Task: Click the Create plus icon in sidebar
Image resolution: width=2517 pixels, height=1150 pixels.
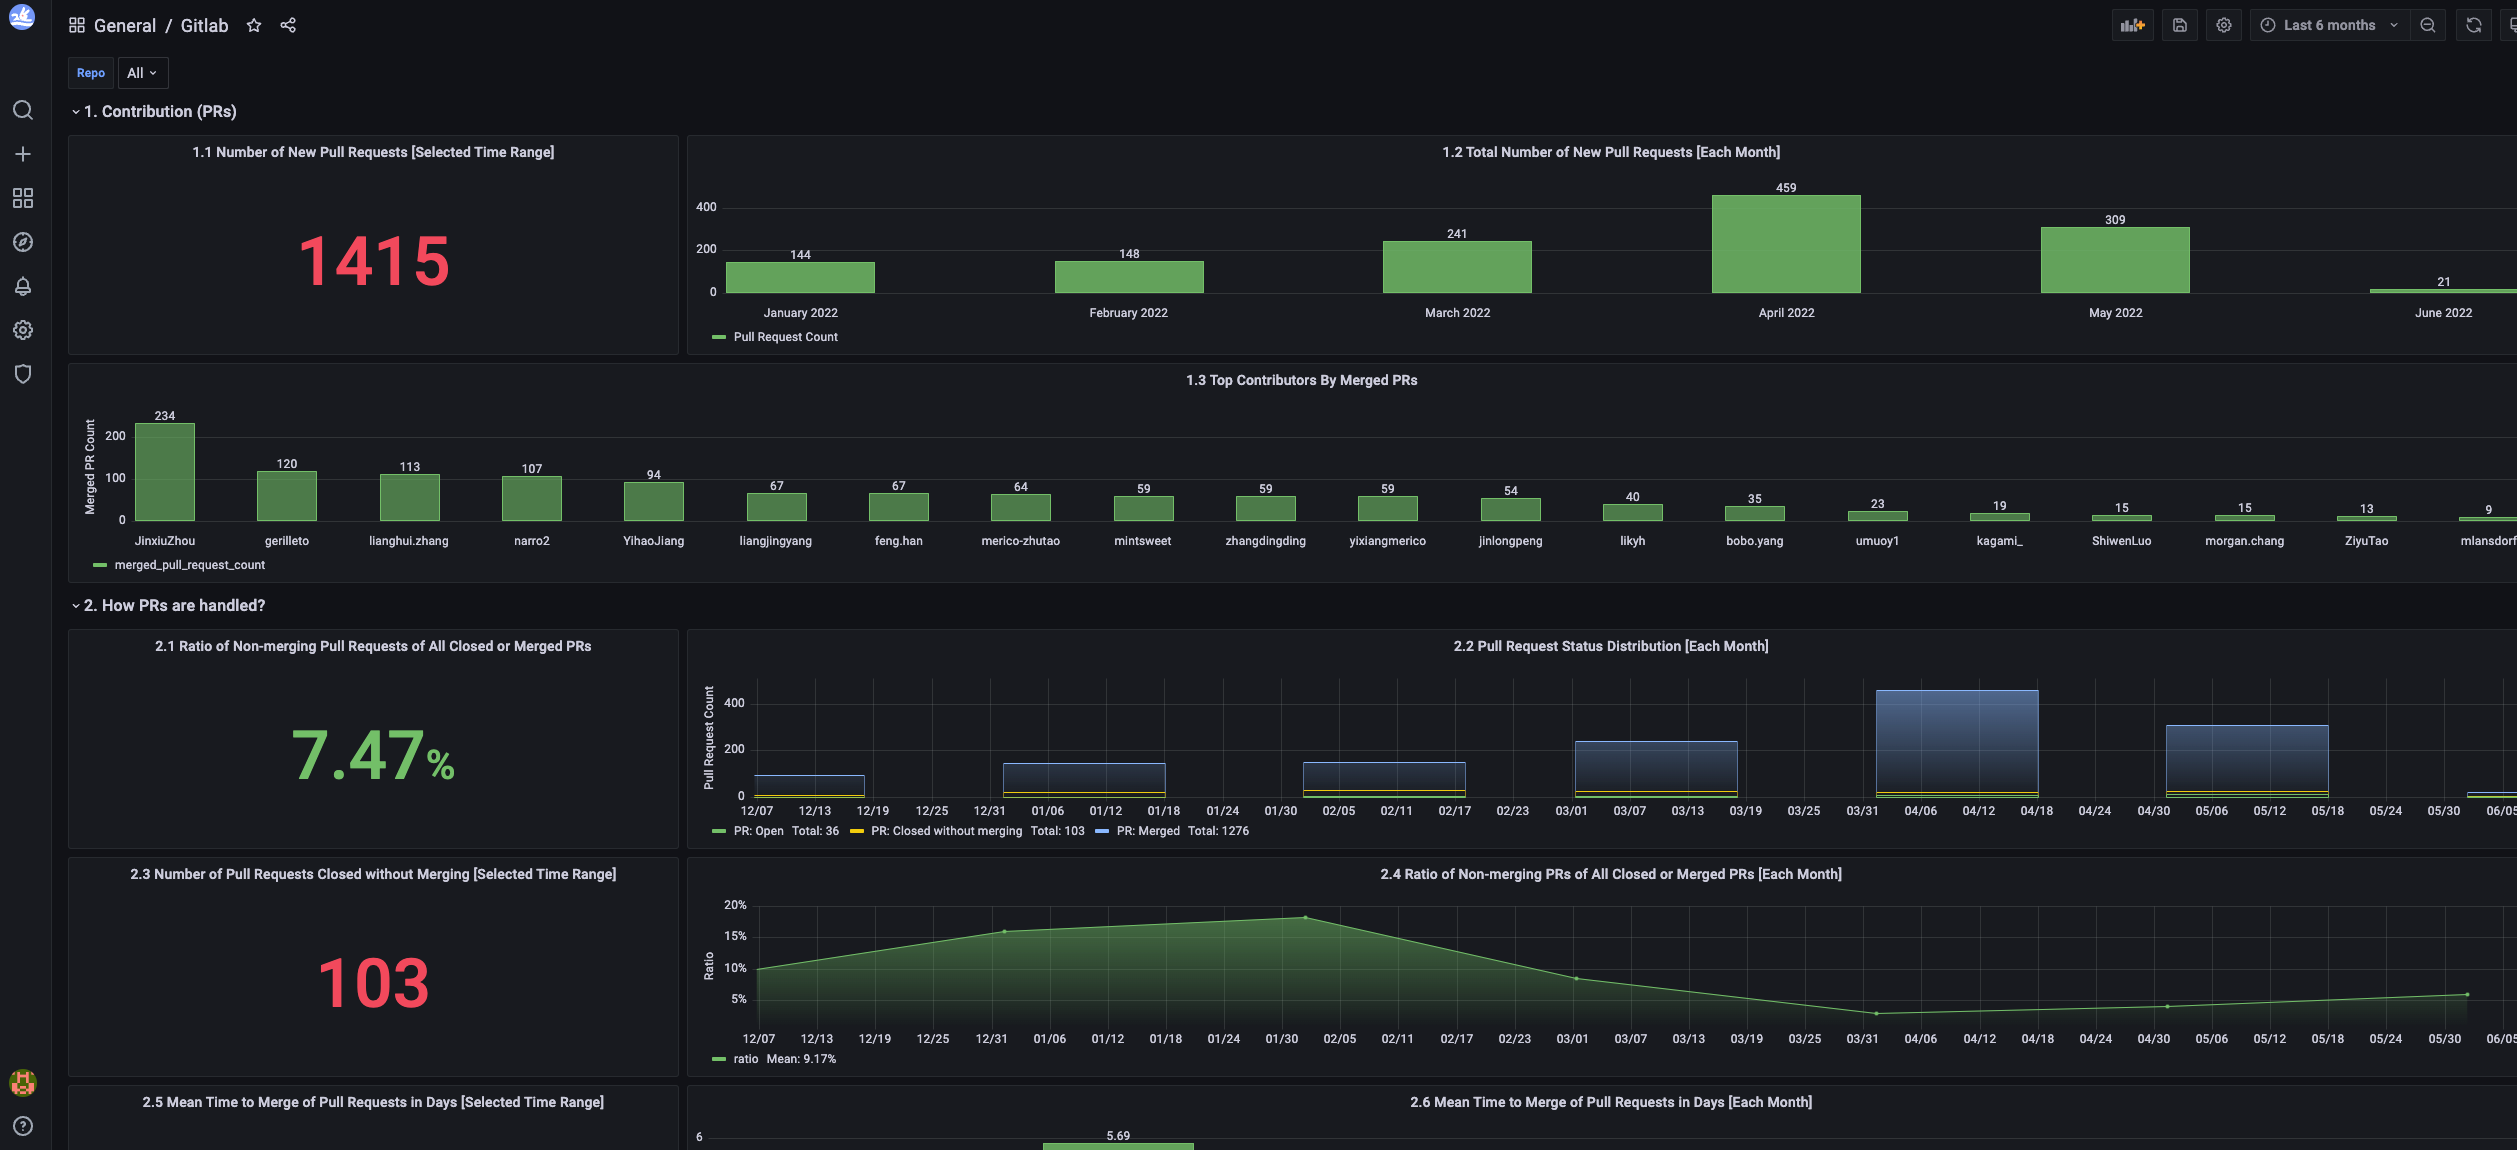Action: tap(23, 154)
